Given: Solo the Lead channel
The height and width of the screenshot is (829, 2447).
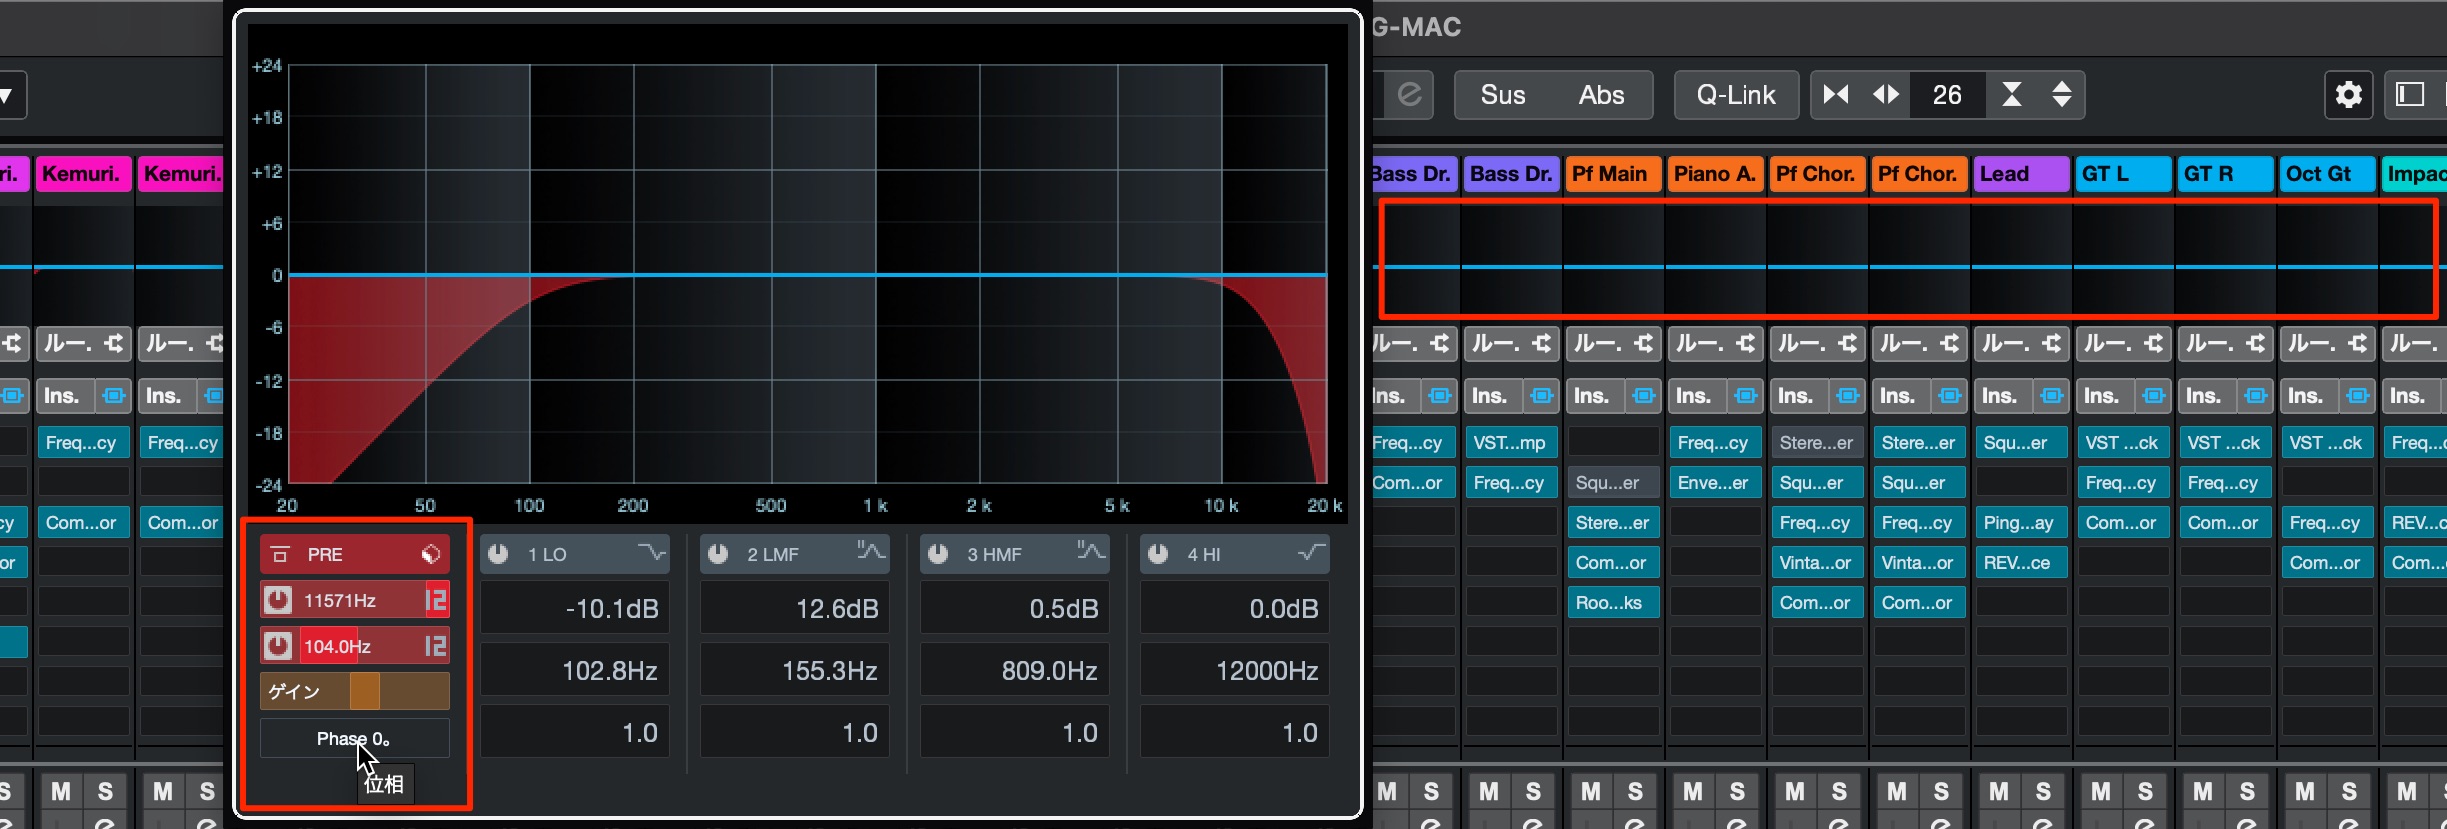Looking at the screenshot, I should point(2043,792).
